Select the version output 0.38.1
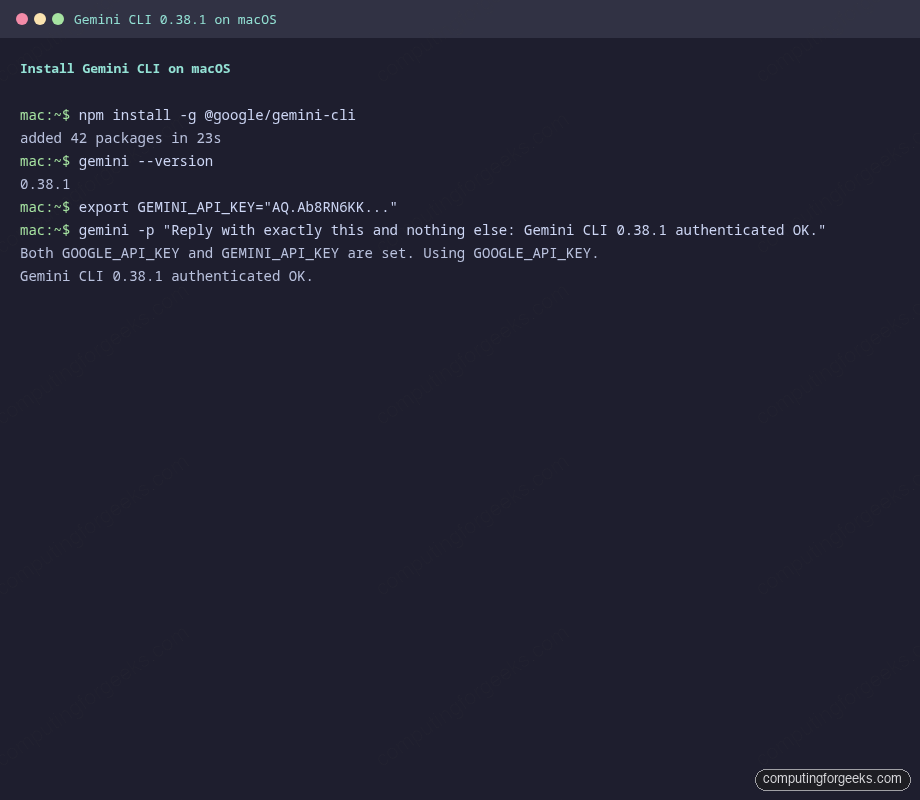920x800 pixels. (x=44, y=184)
